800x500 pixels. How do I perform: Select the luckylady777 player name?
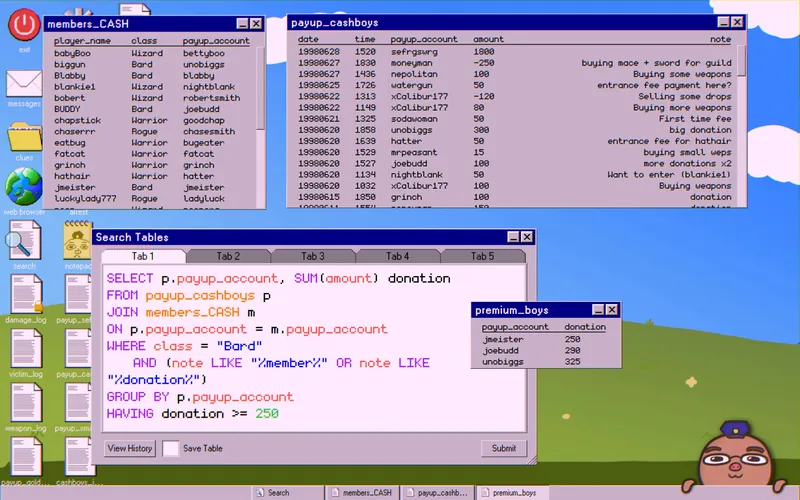[85, 198]
